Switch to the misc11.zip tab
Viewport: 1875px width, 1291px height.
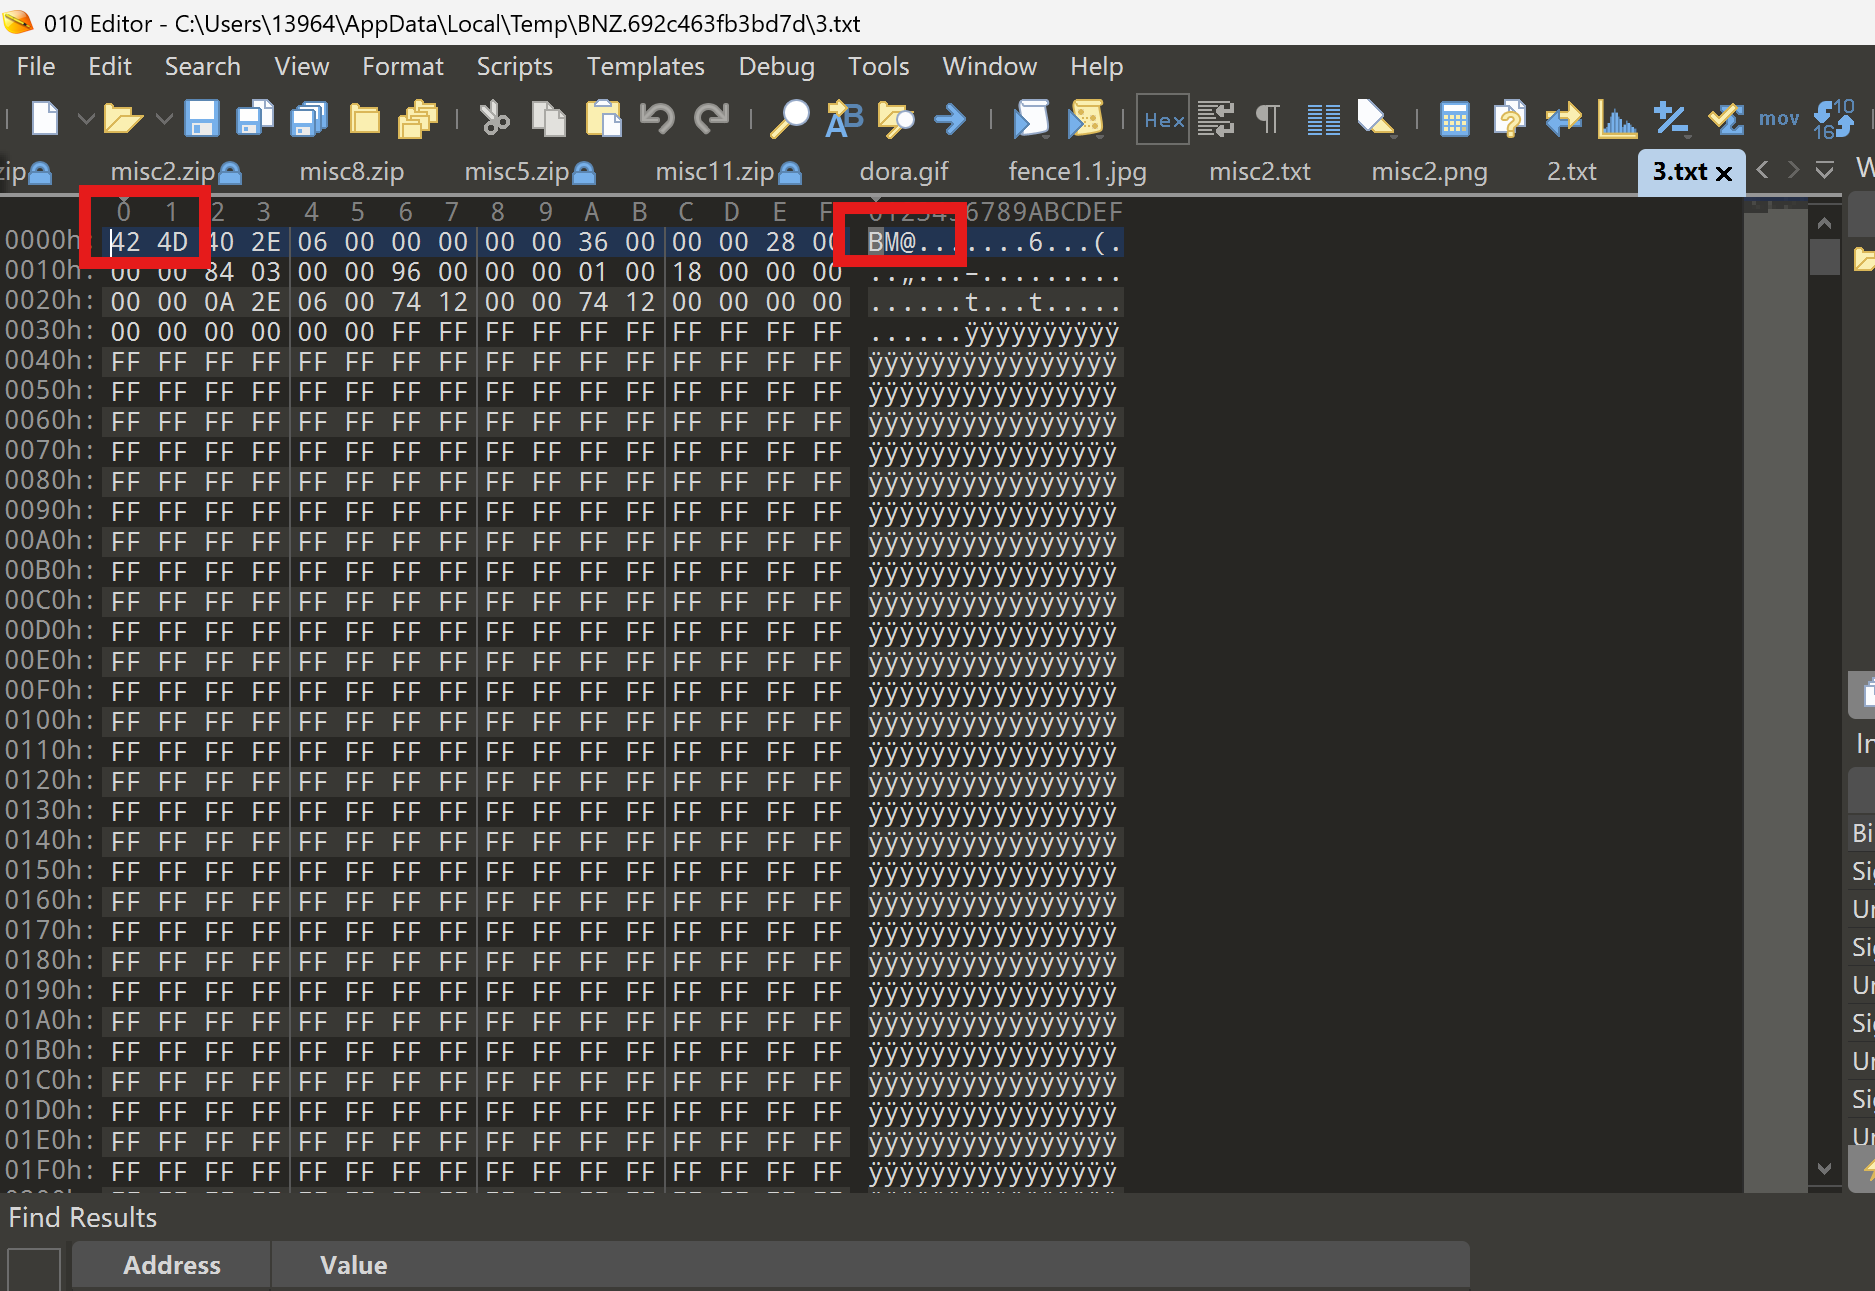coord(727,172)
